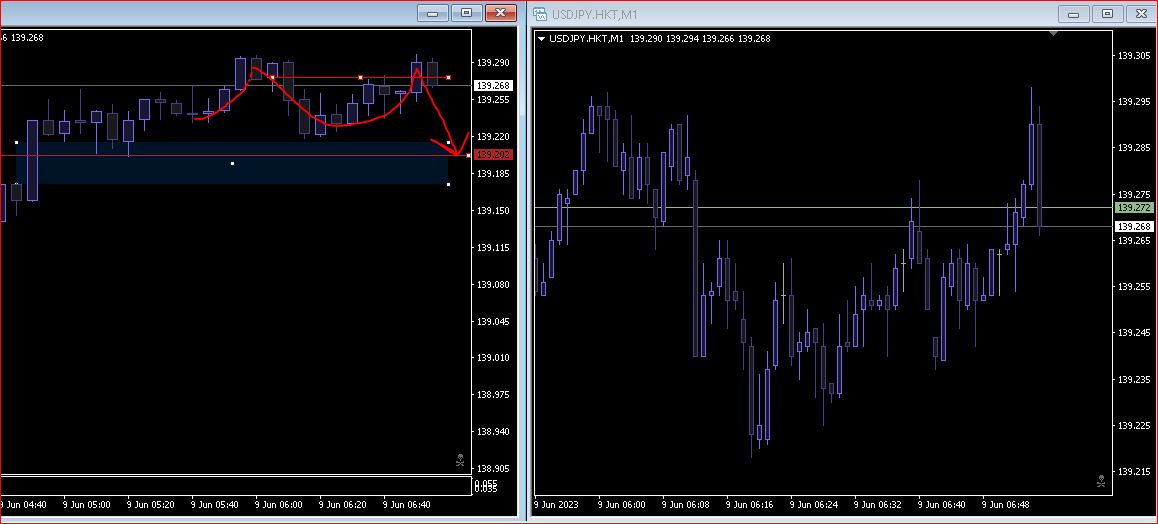
Task: Click the 139.045 axis label on left chart
Action: (x=495, y=321)
